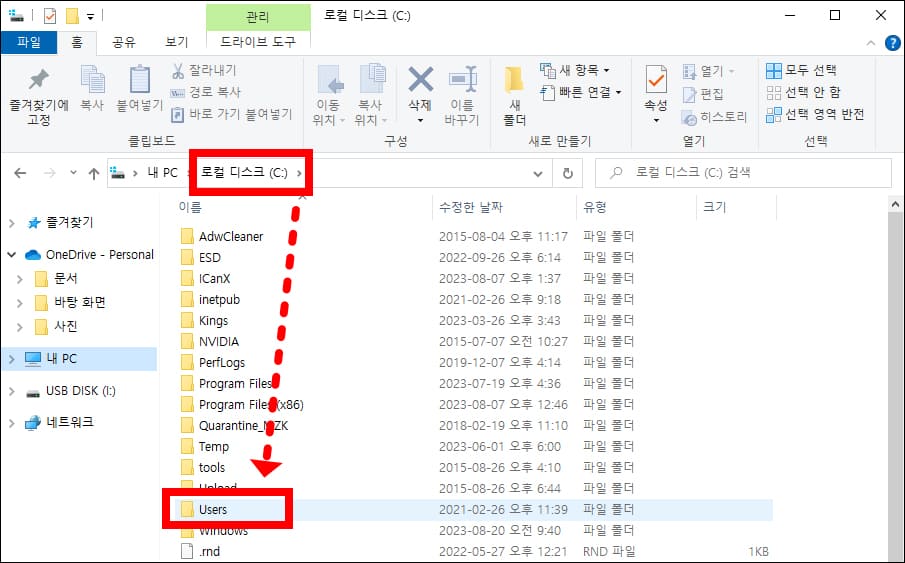Select the NVIDIA folder
The height and width of the screenshot is (563, 905).
tap(219, 342)
